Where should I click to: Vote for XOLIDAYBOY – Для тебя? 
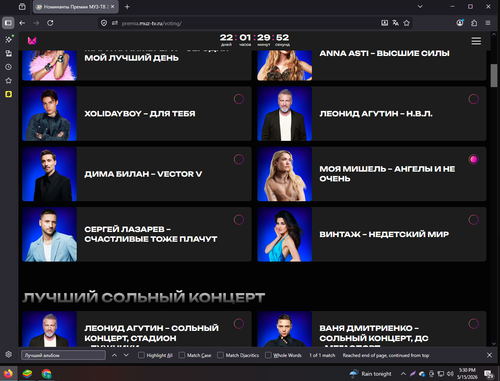click(x=239, y=99)
